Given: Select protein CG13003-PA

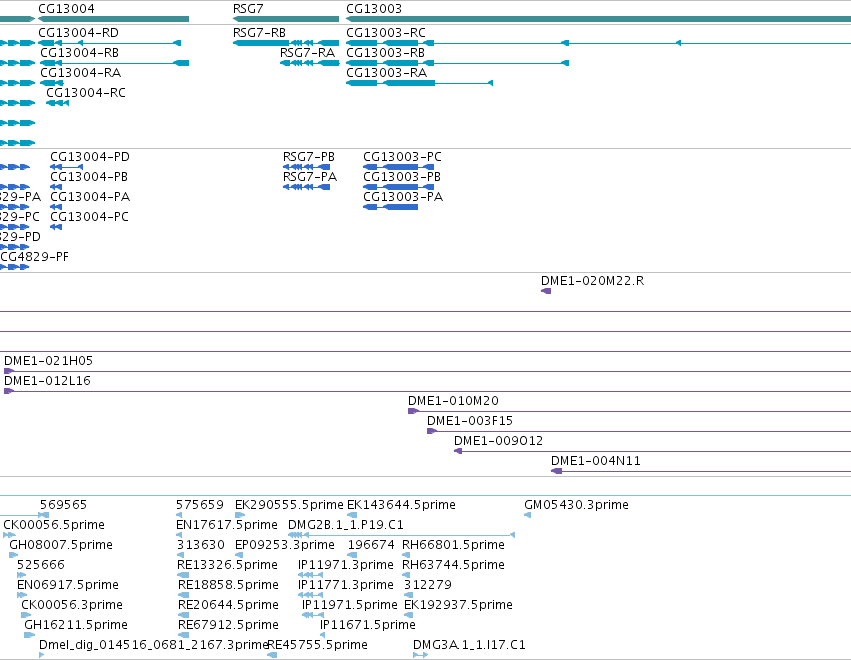Looking at the screenshot, I should 403,197.
